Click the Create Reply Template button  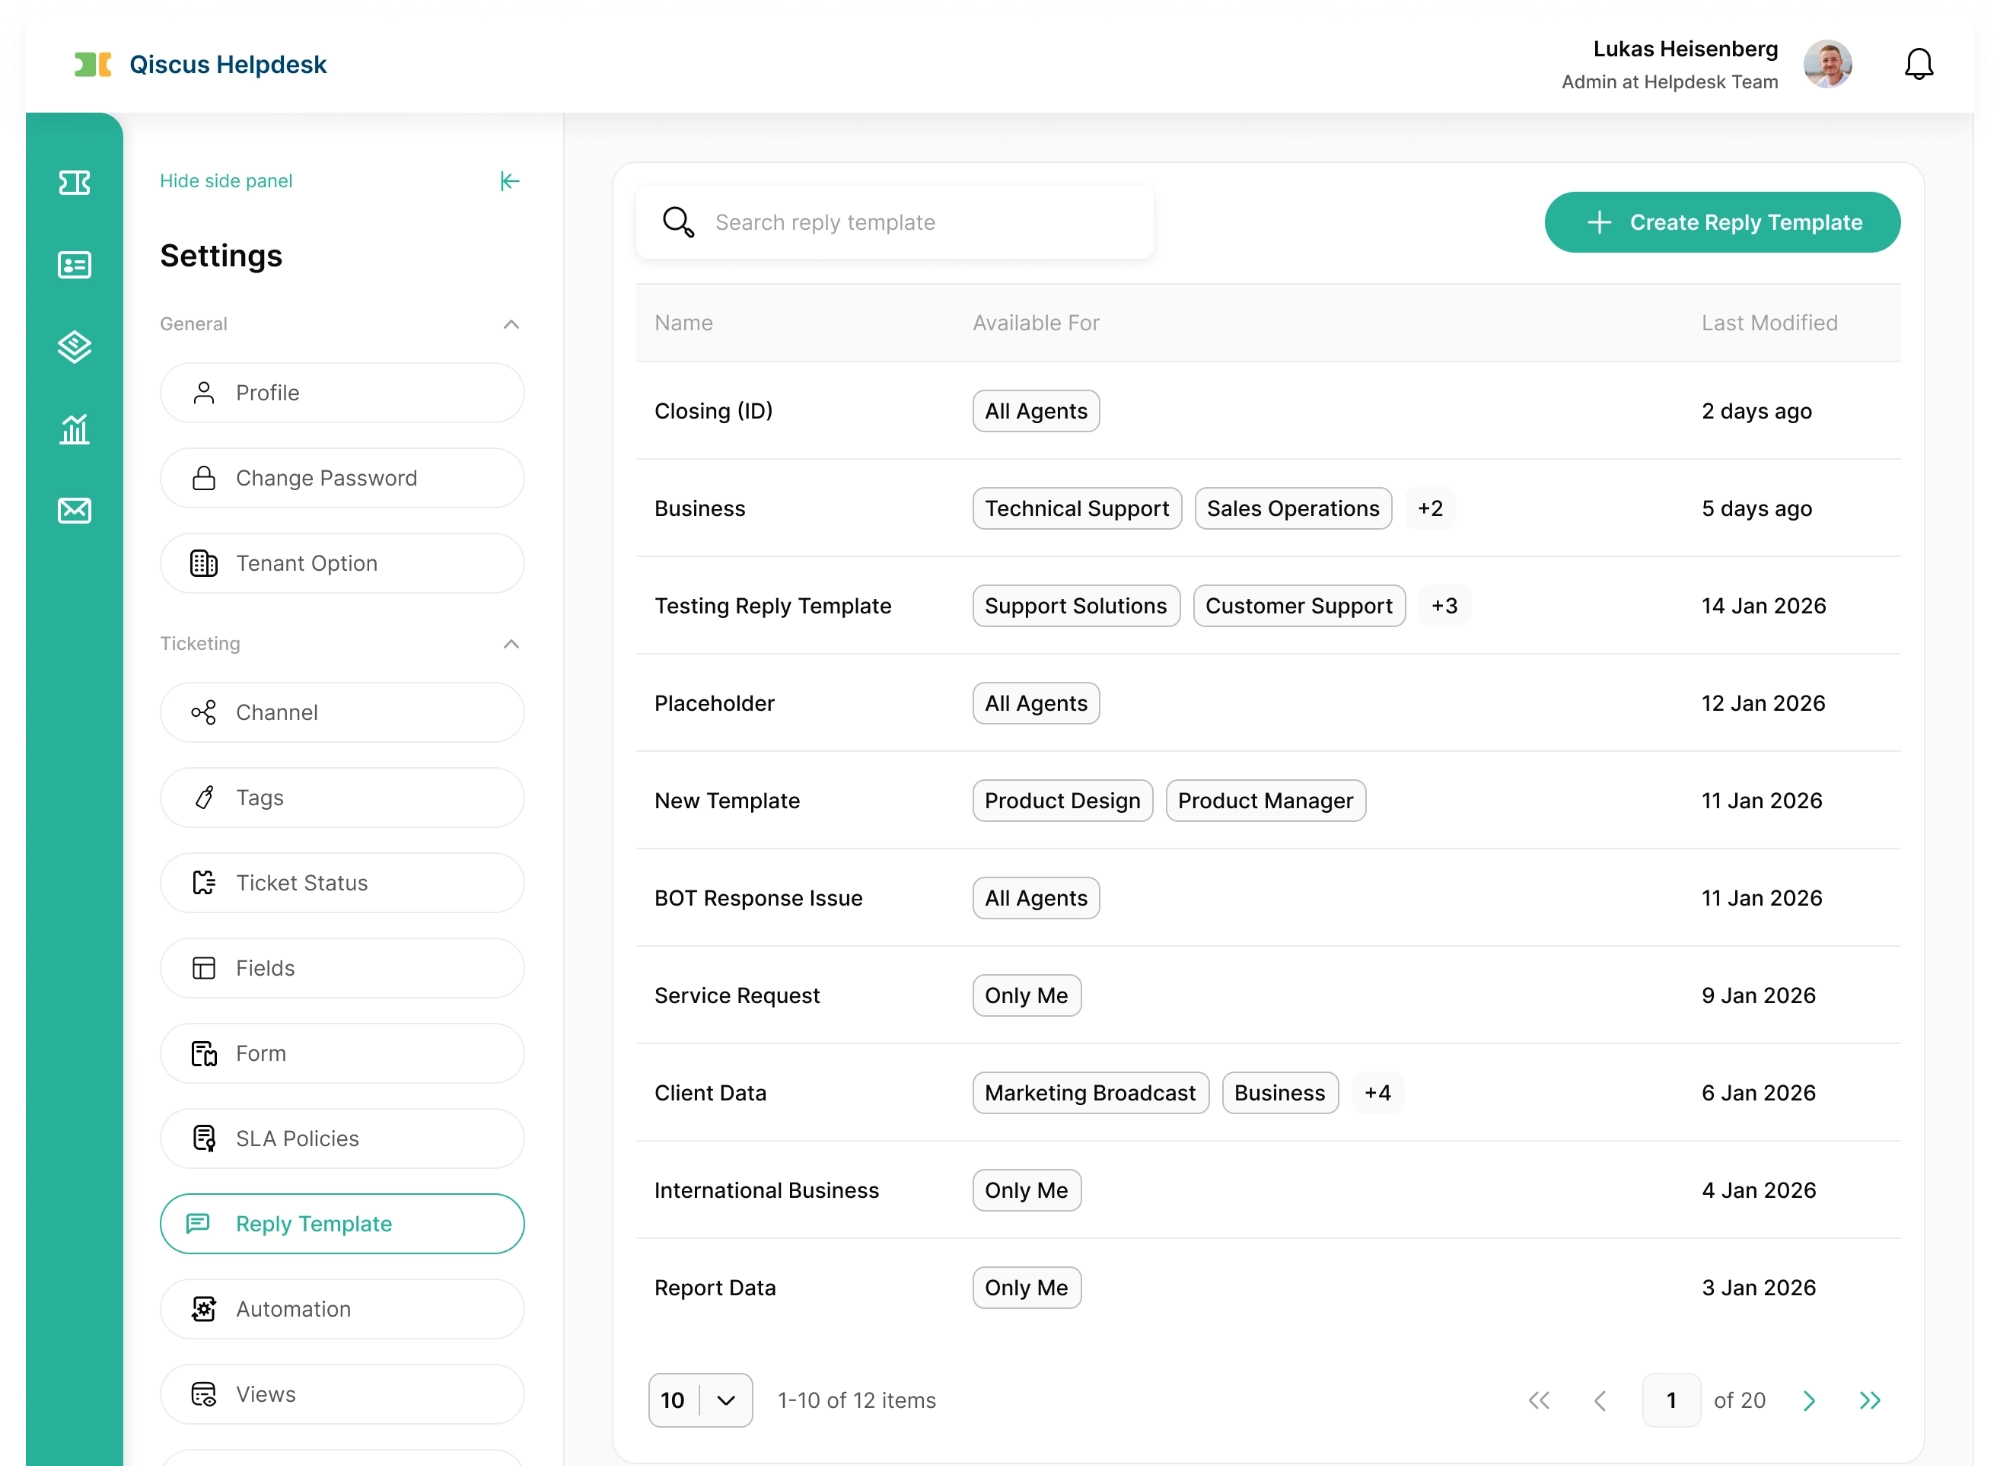pyautogui.click(x=1722, y=222)
